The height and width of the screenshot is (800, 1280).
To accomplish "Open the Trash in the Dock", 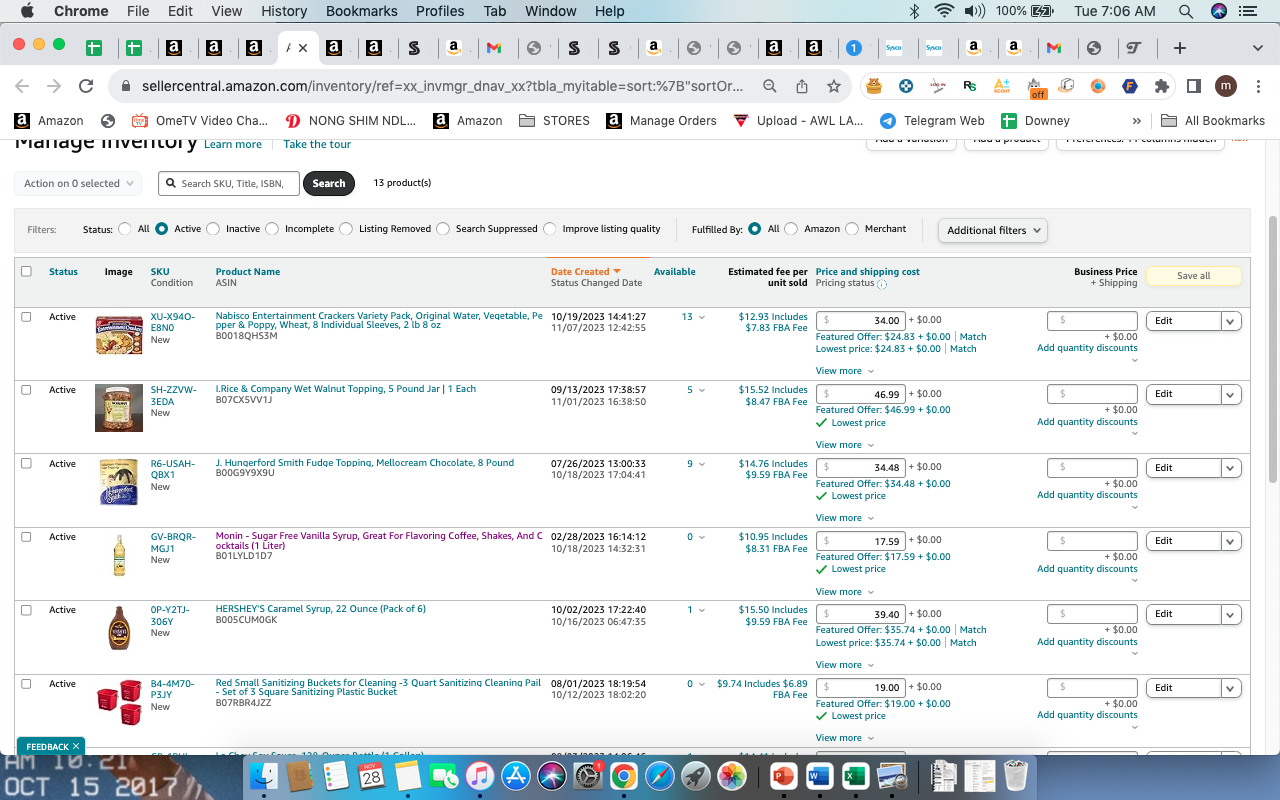I will pyautogui.click(x=1016, y=775).
